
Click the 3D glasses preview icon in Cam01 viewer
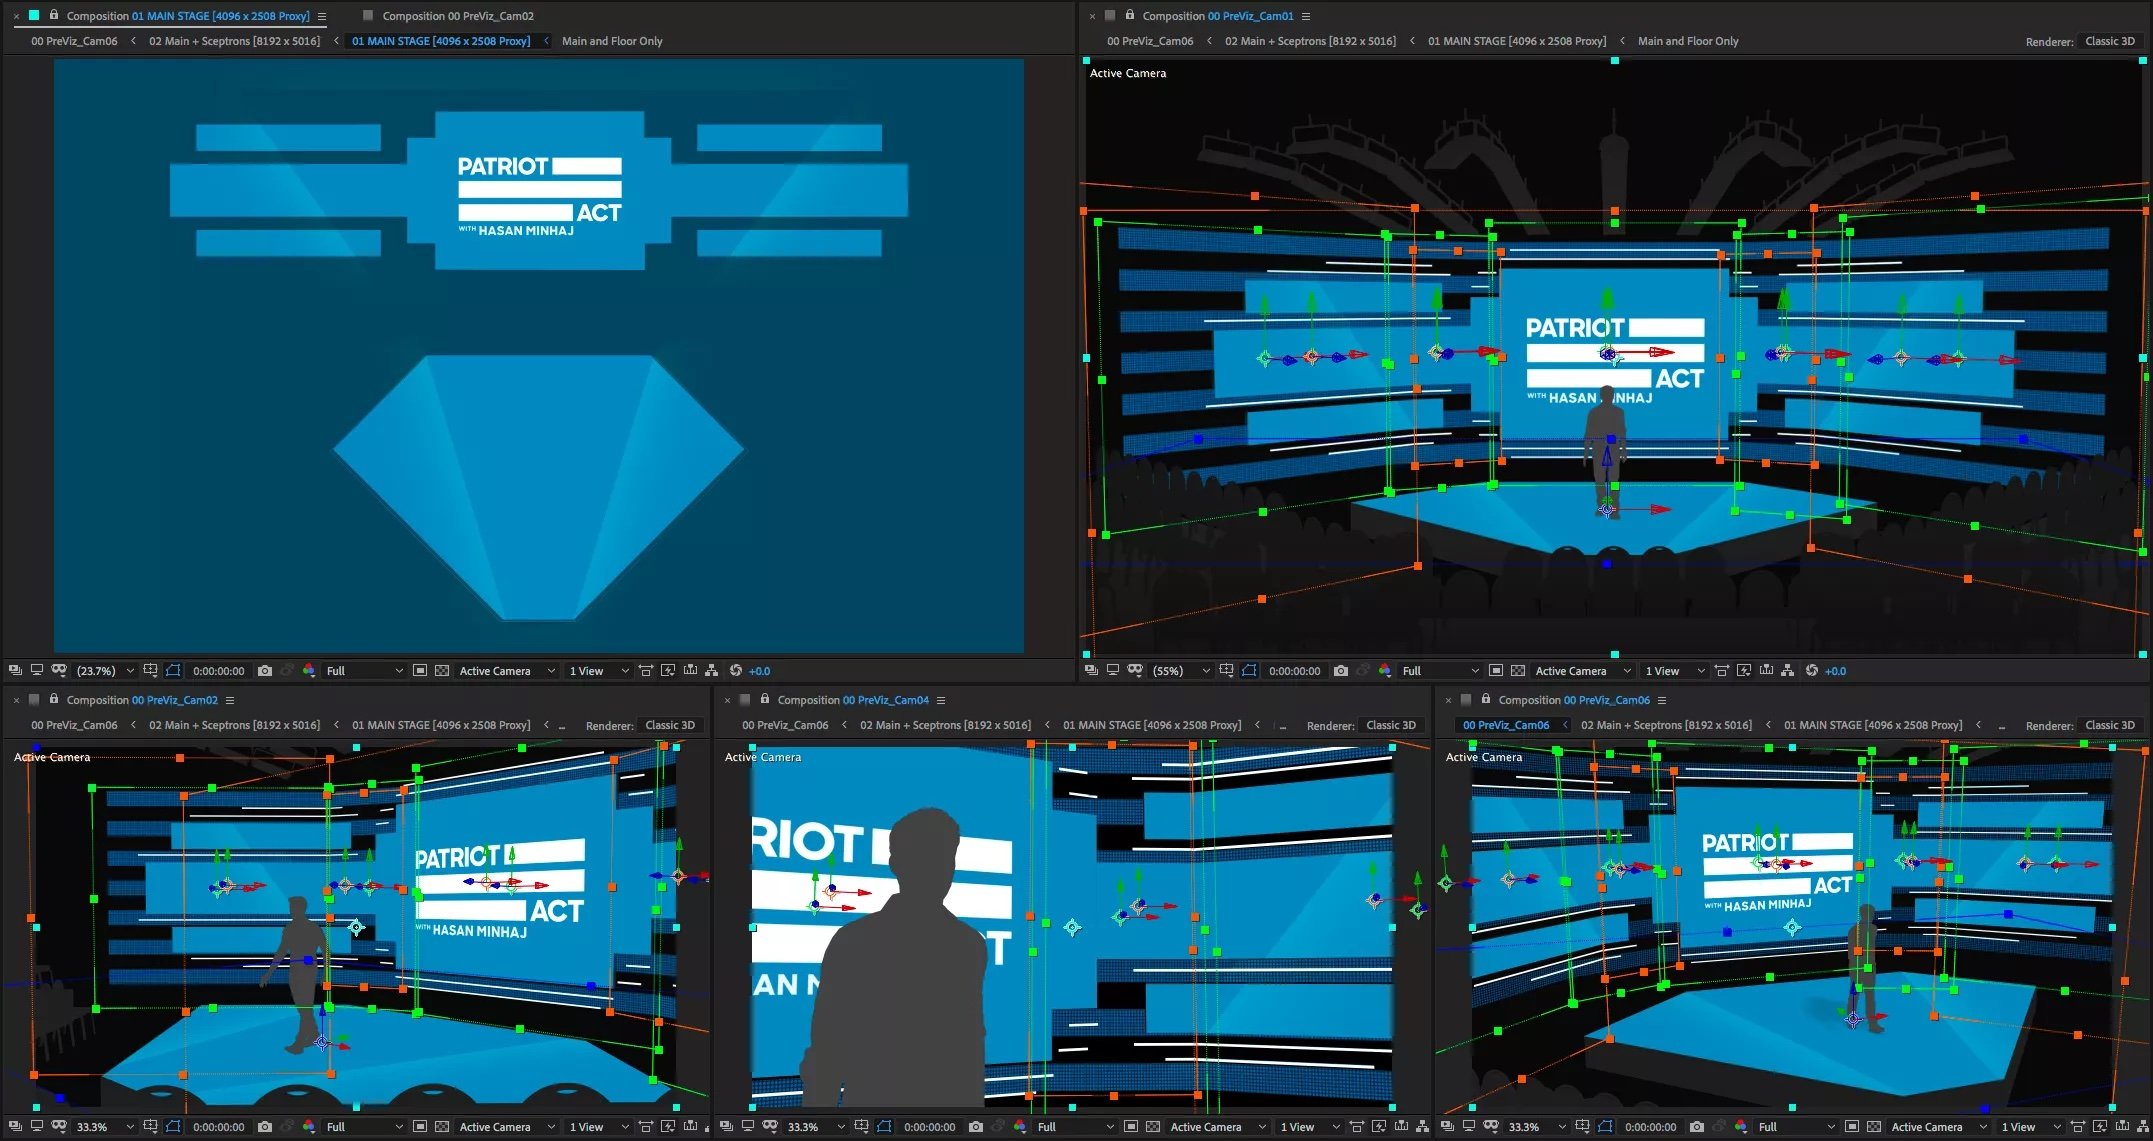coord(1135,671)
